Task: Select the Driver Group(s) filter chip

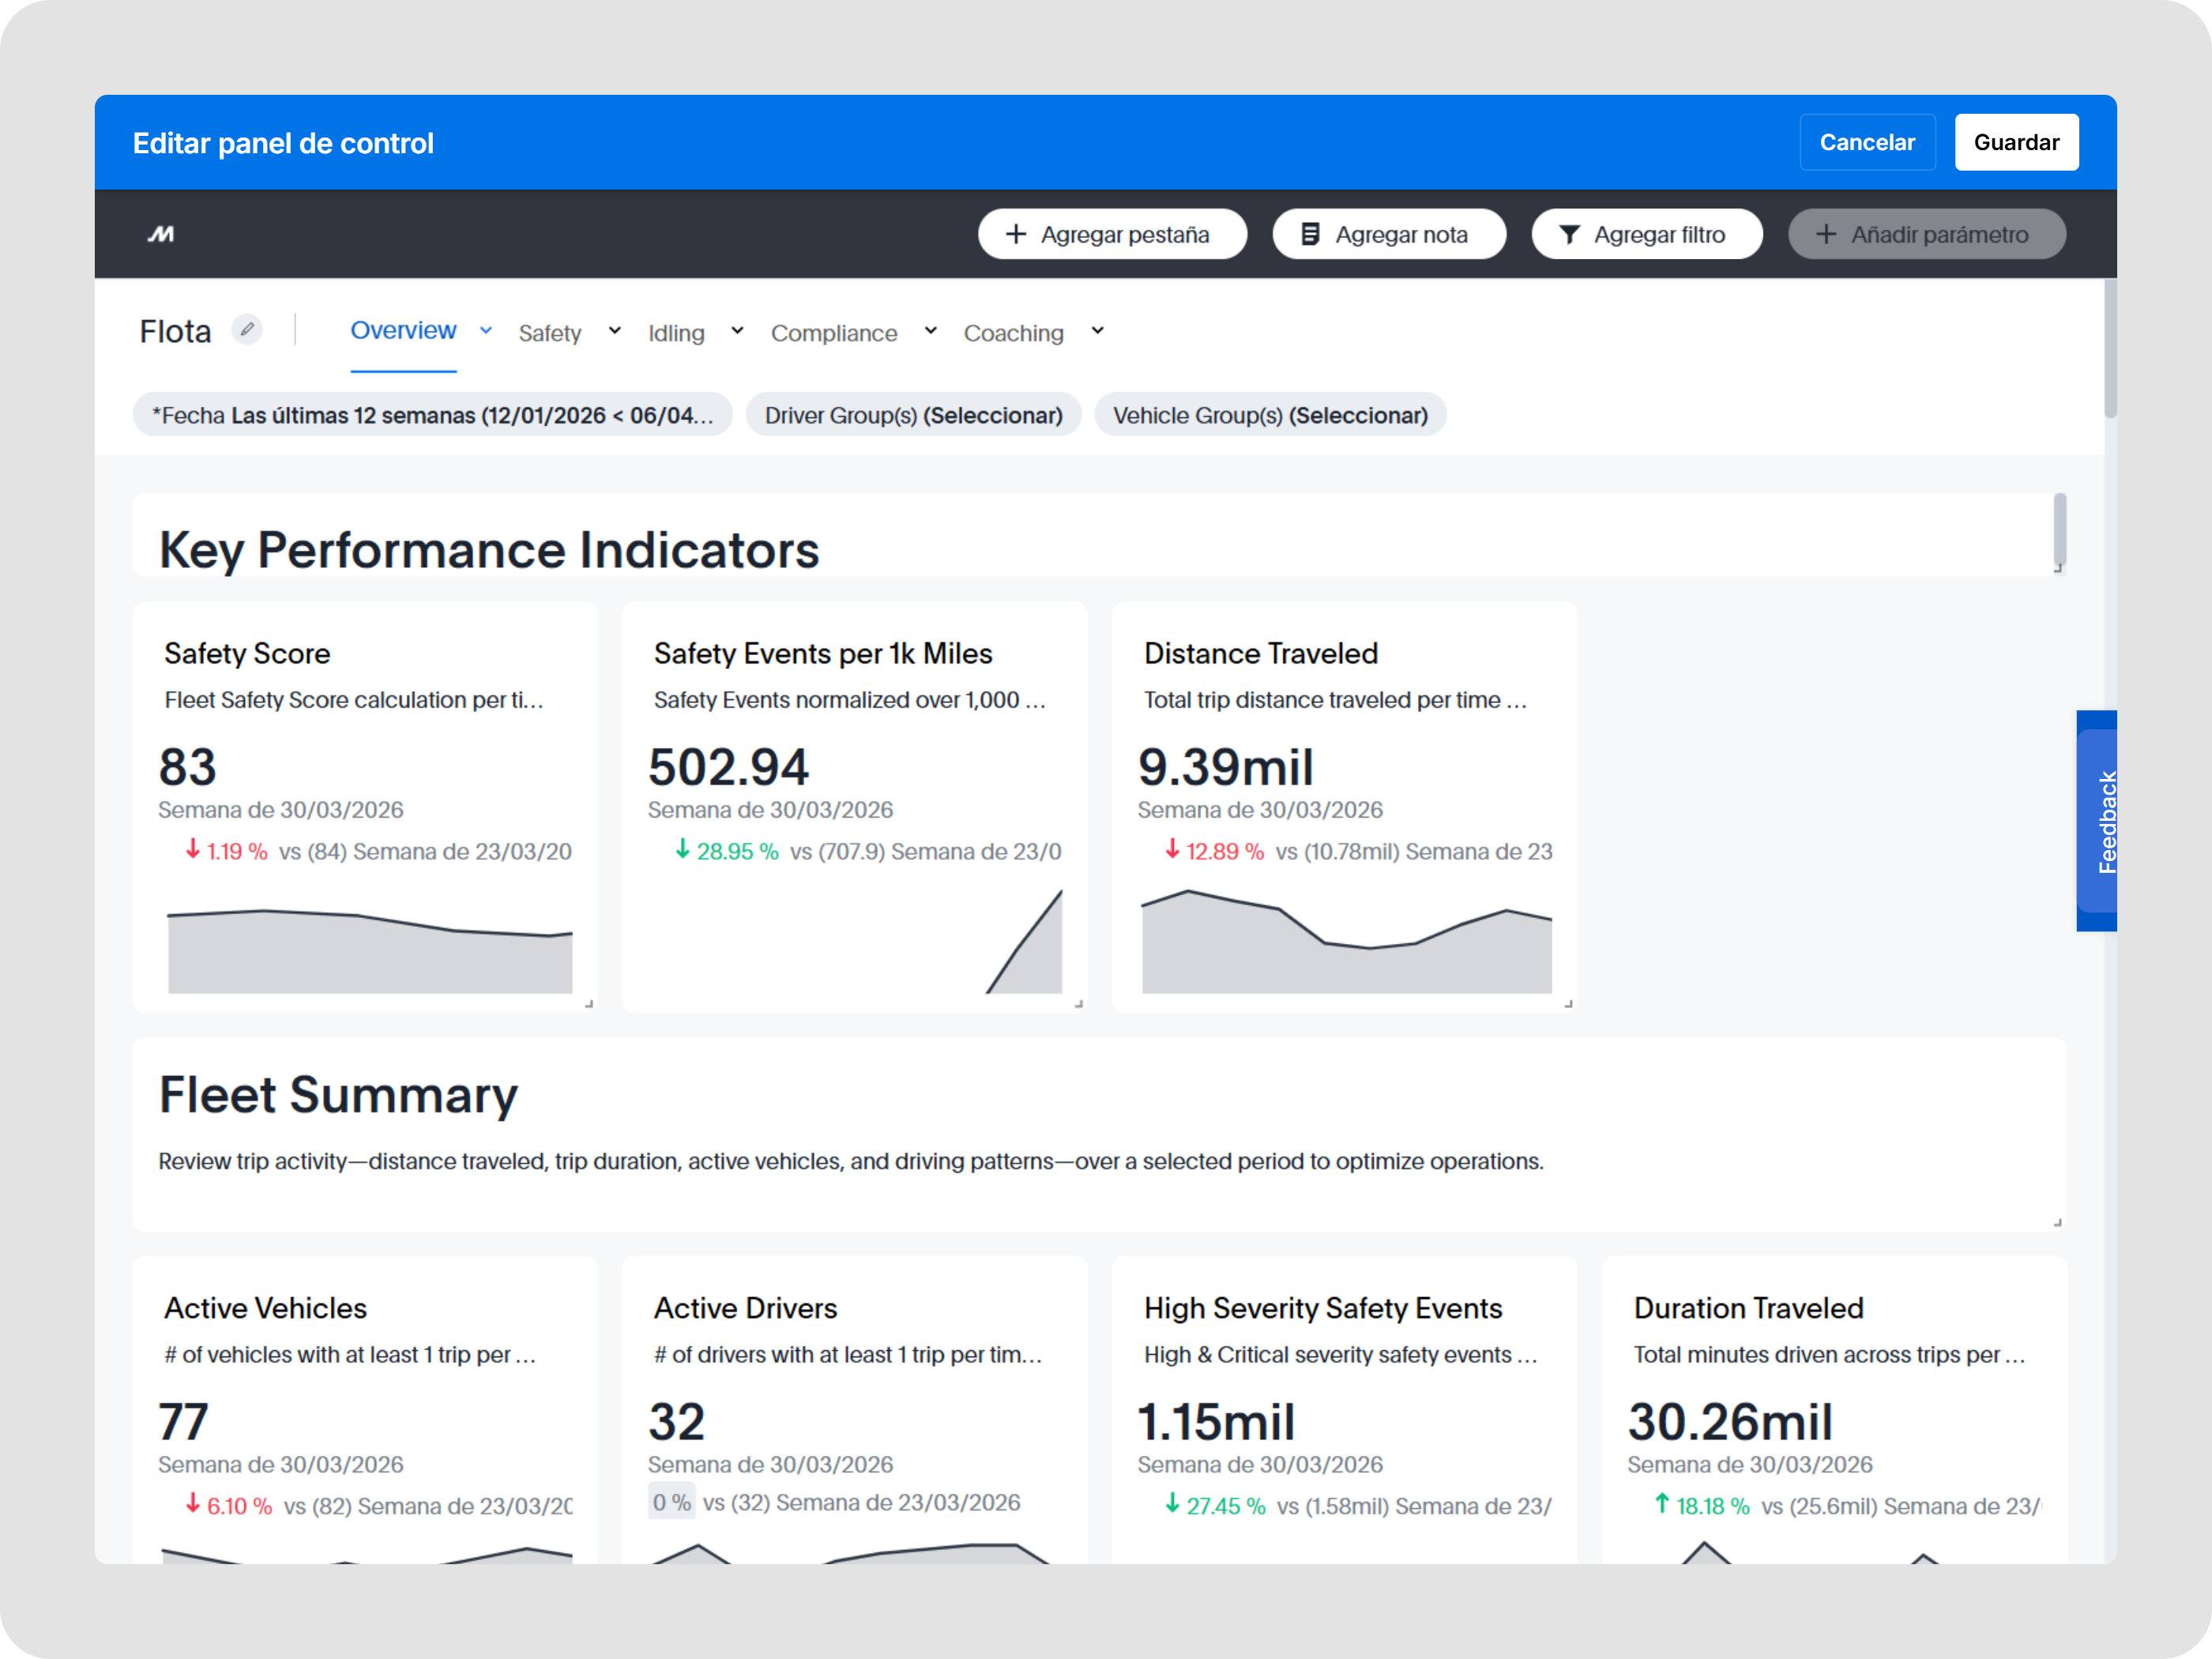Action: [913, 415]
